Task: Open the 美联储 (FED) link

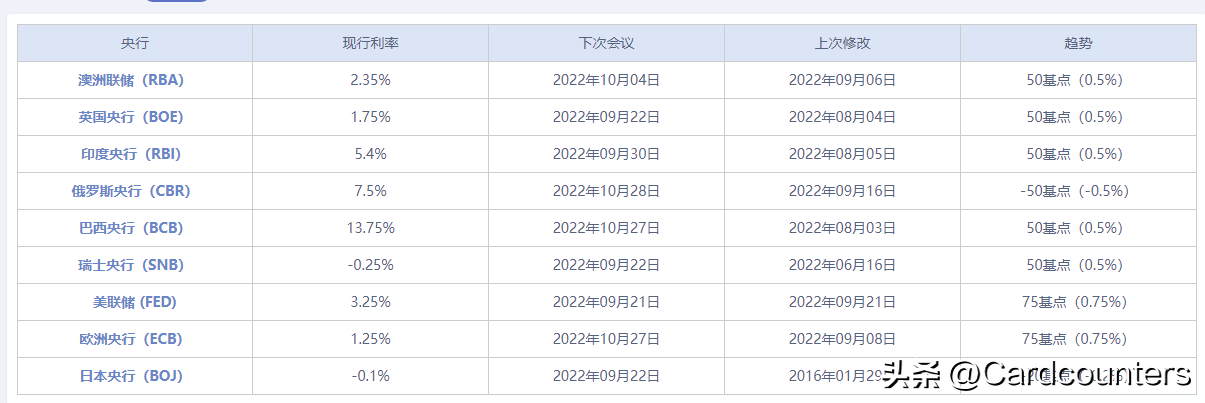Action: pos(135,302)
